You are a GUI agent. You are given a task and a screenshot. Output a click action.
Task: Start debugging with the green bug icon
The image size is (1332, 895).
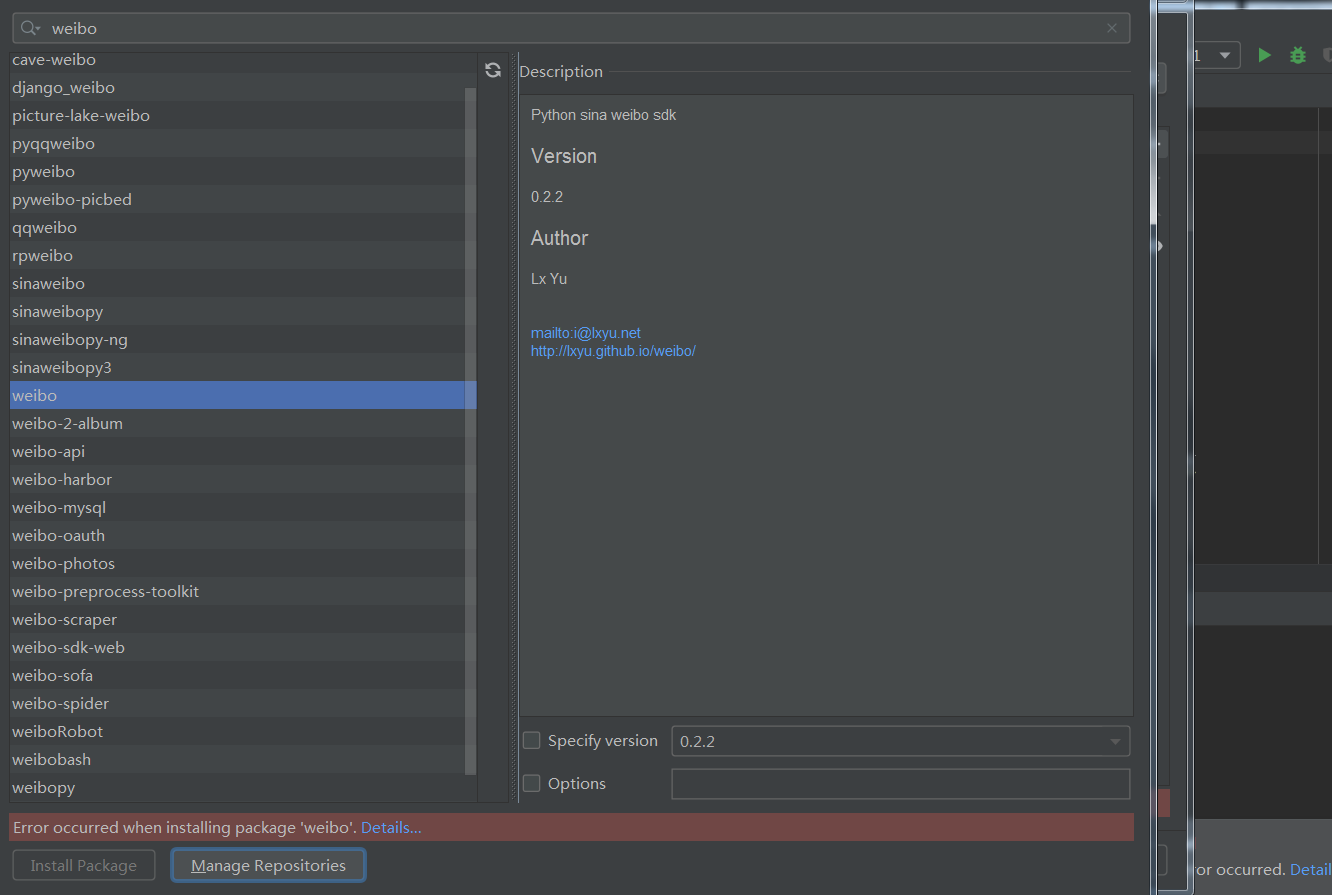tap(1298, 55)
